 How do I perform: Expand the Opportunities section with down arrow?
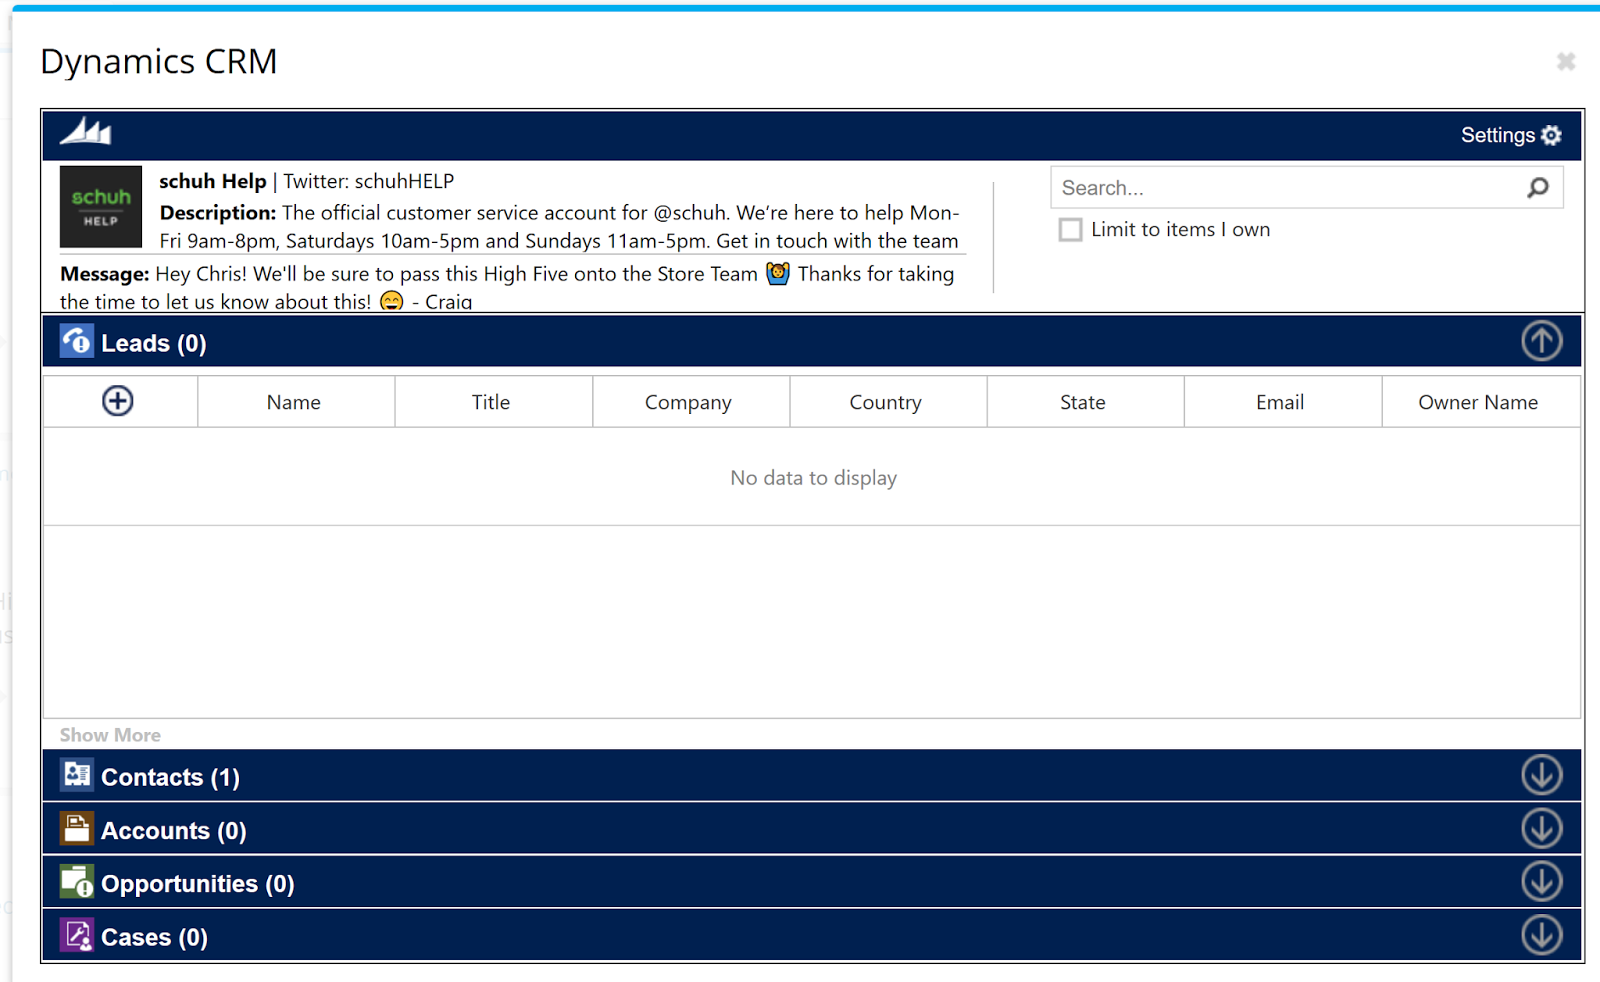1542,882
